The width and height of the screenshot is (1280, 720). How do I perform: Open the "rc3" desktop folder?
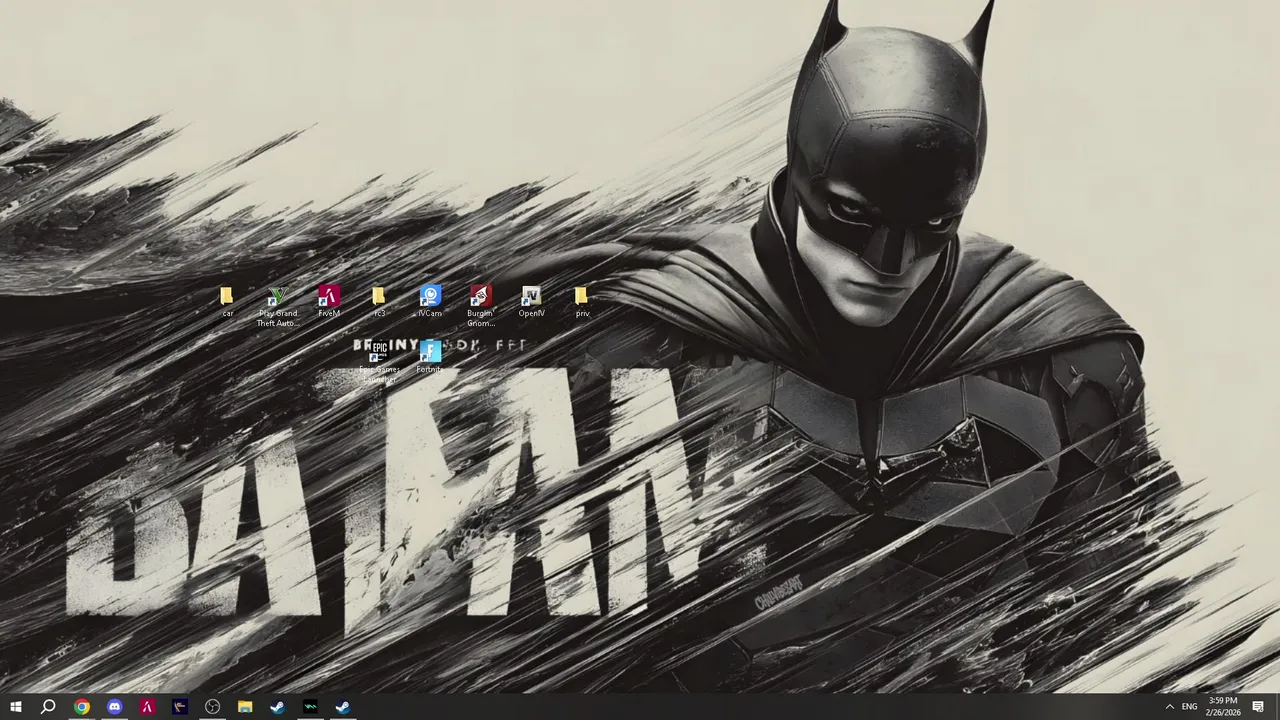(379, 301)
